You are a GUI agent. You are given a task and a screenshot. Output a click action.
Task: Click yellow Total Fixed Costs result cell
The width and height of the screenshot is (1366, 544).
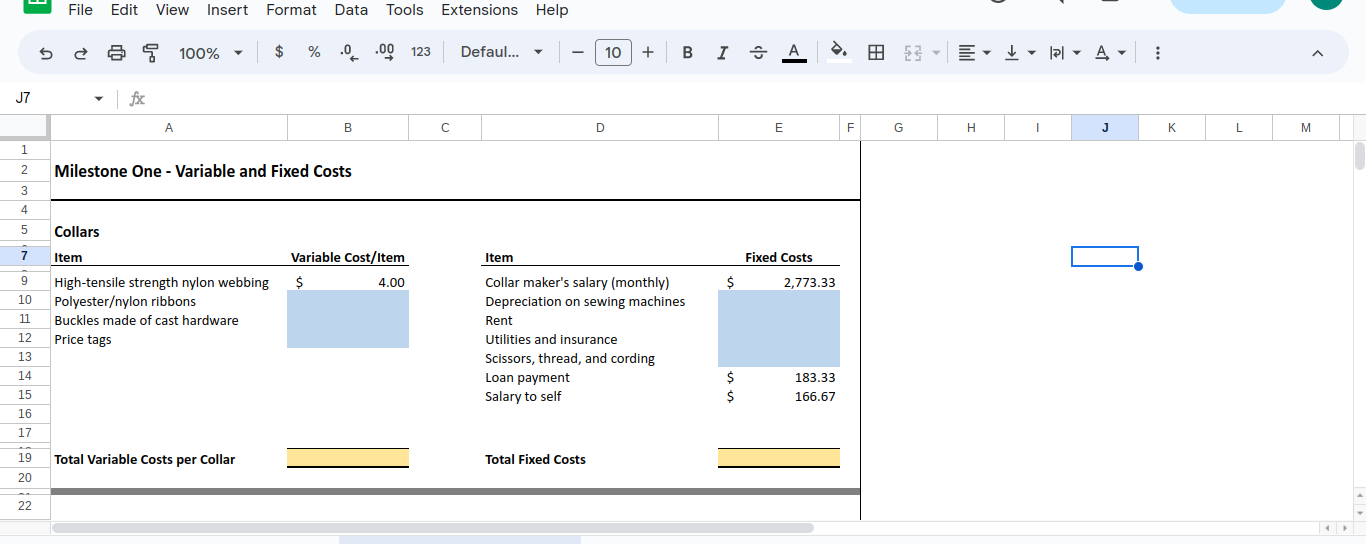pos(779,458)
